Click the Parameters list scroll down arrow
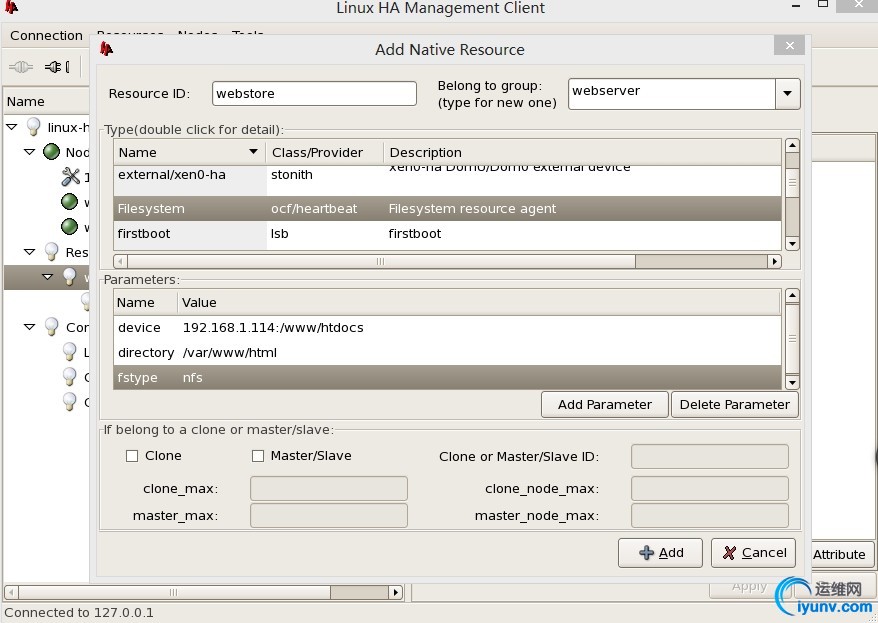The image size is (878, 623). tap(792, 383)
